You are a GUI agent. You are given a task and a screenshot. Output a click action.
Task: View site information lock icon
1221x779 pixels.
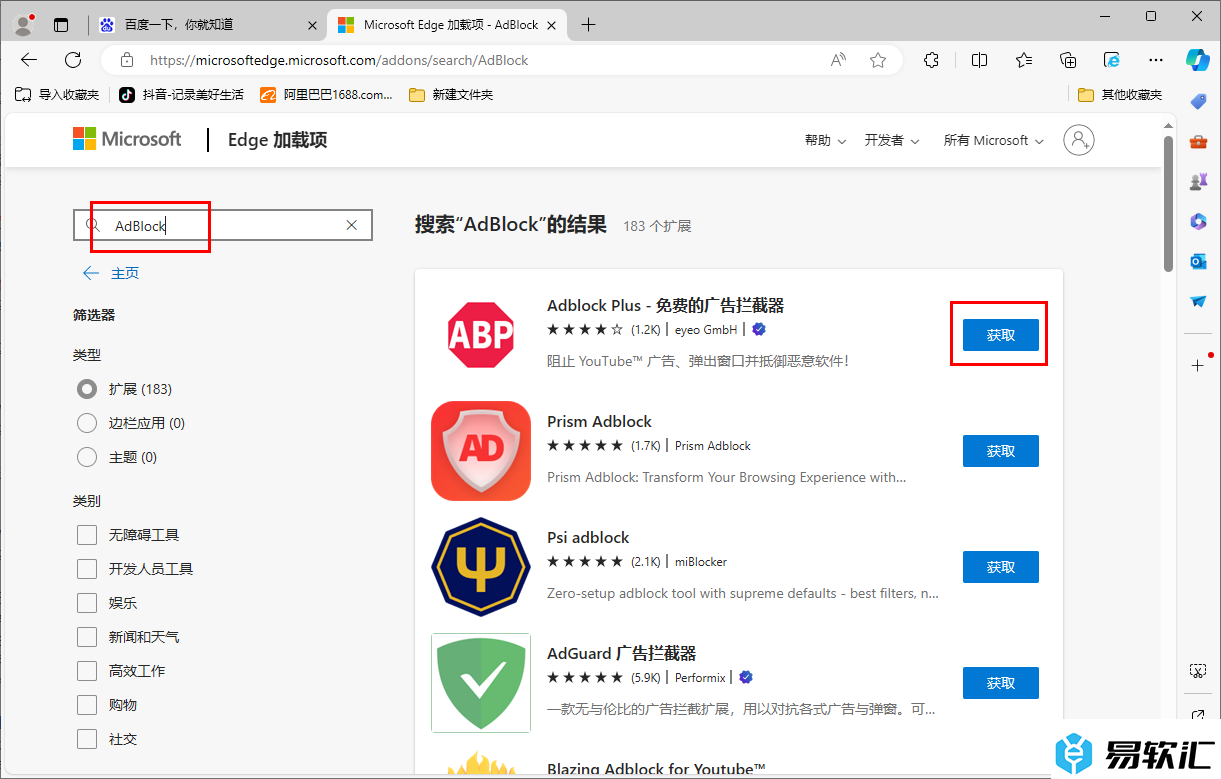pos(126,60)
